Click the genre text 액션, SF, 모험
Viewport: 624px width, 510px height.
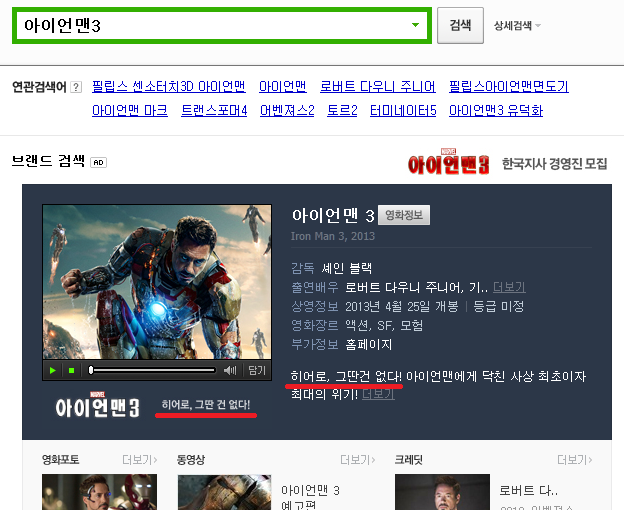point(384,325)
